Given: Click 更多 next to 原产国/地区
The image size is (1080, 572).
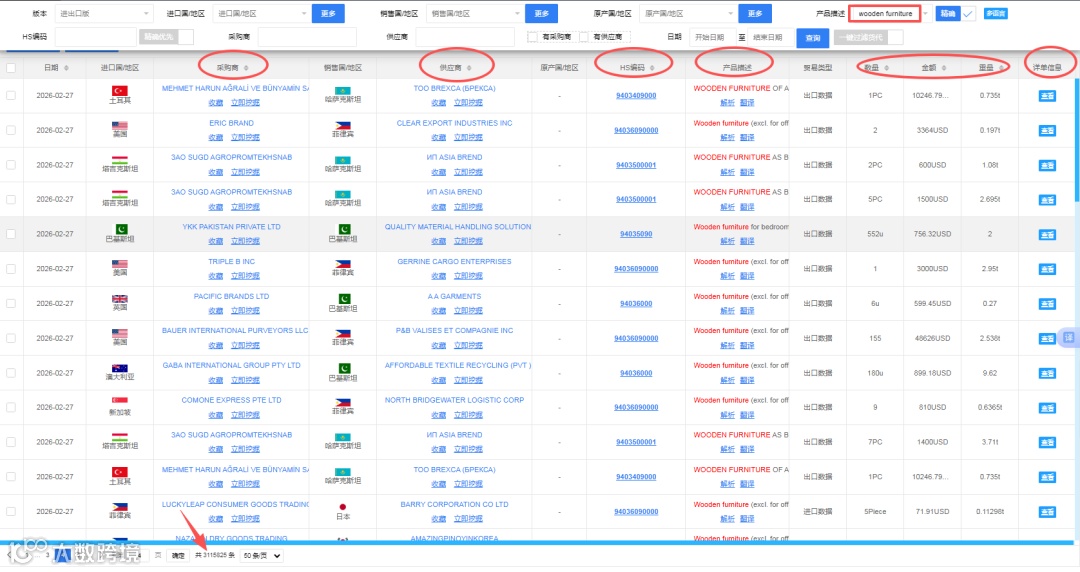Looking at the screenshot, I should click(x=755, y=14).
